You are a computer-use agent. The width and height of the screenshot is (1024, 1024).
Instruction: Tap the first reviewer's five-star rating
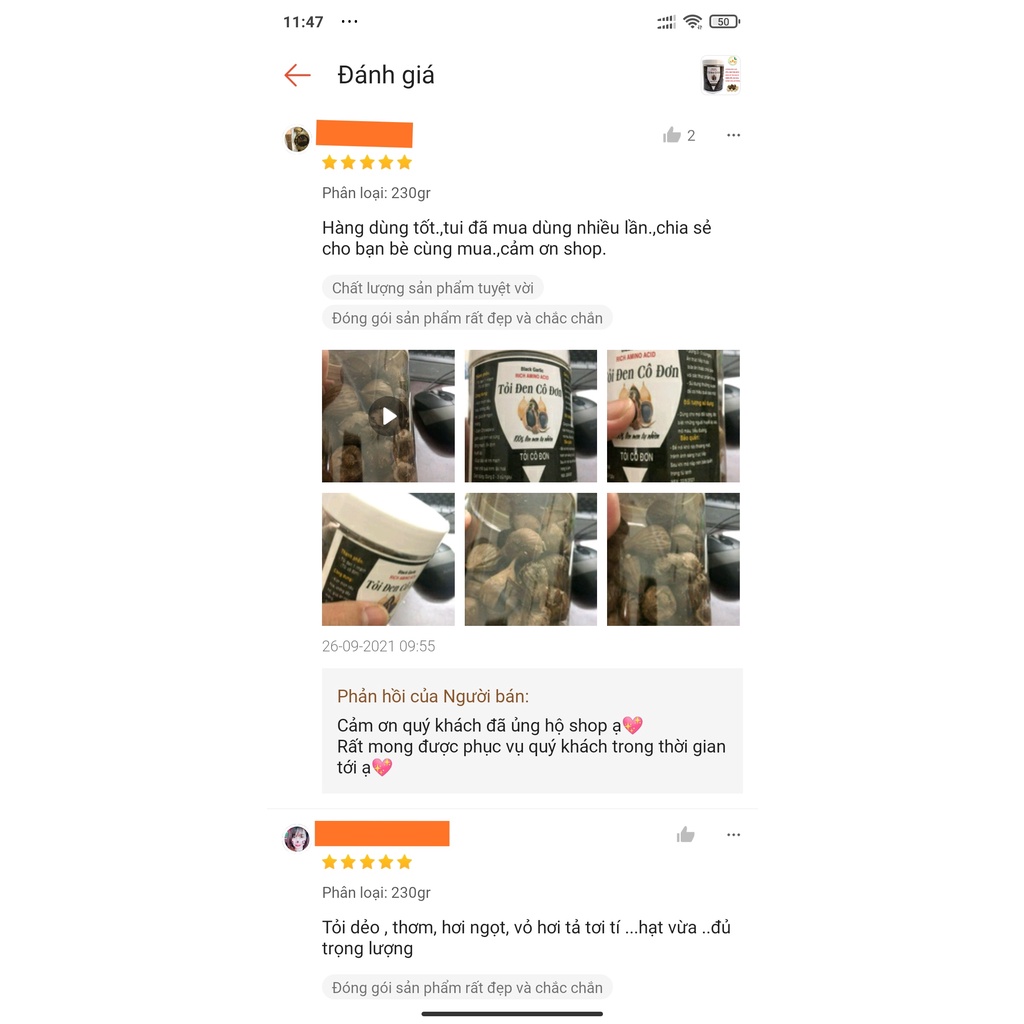click(x=367, y=163)
